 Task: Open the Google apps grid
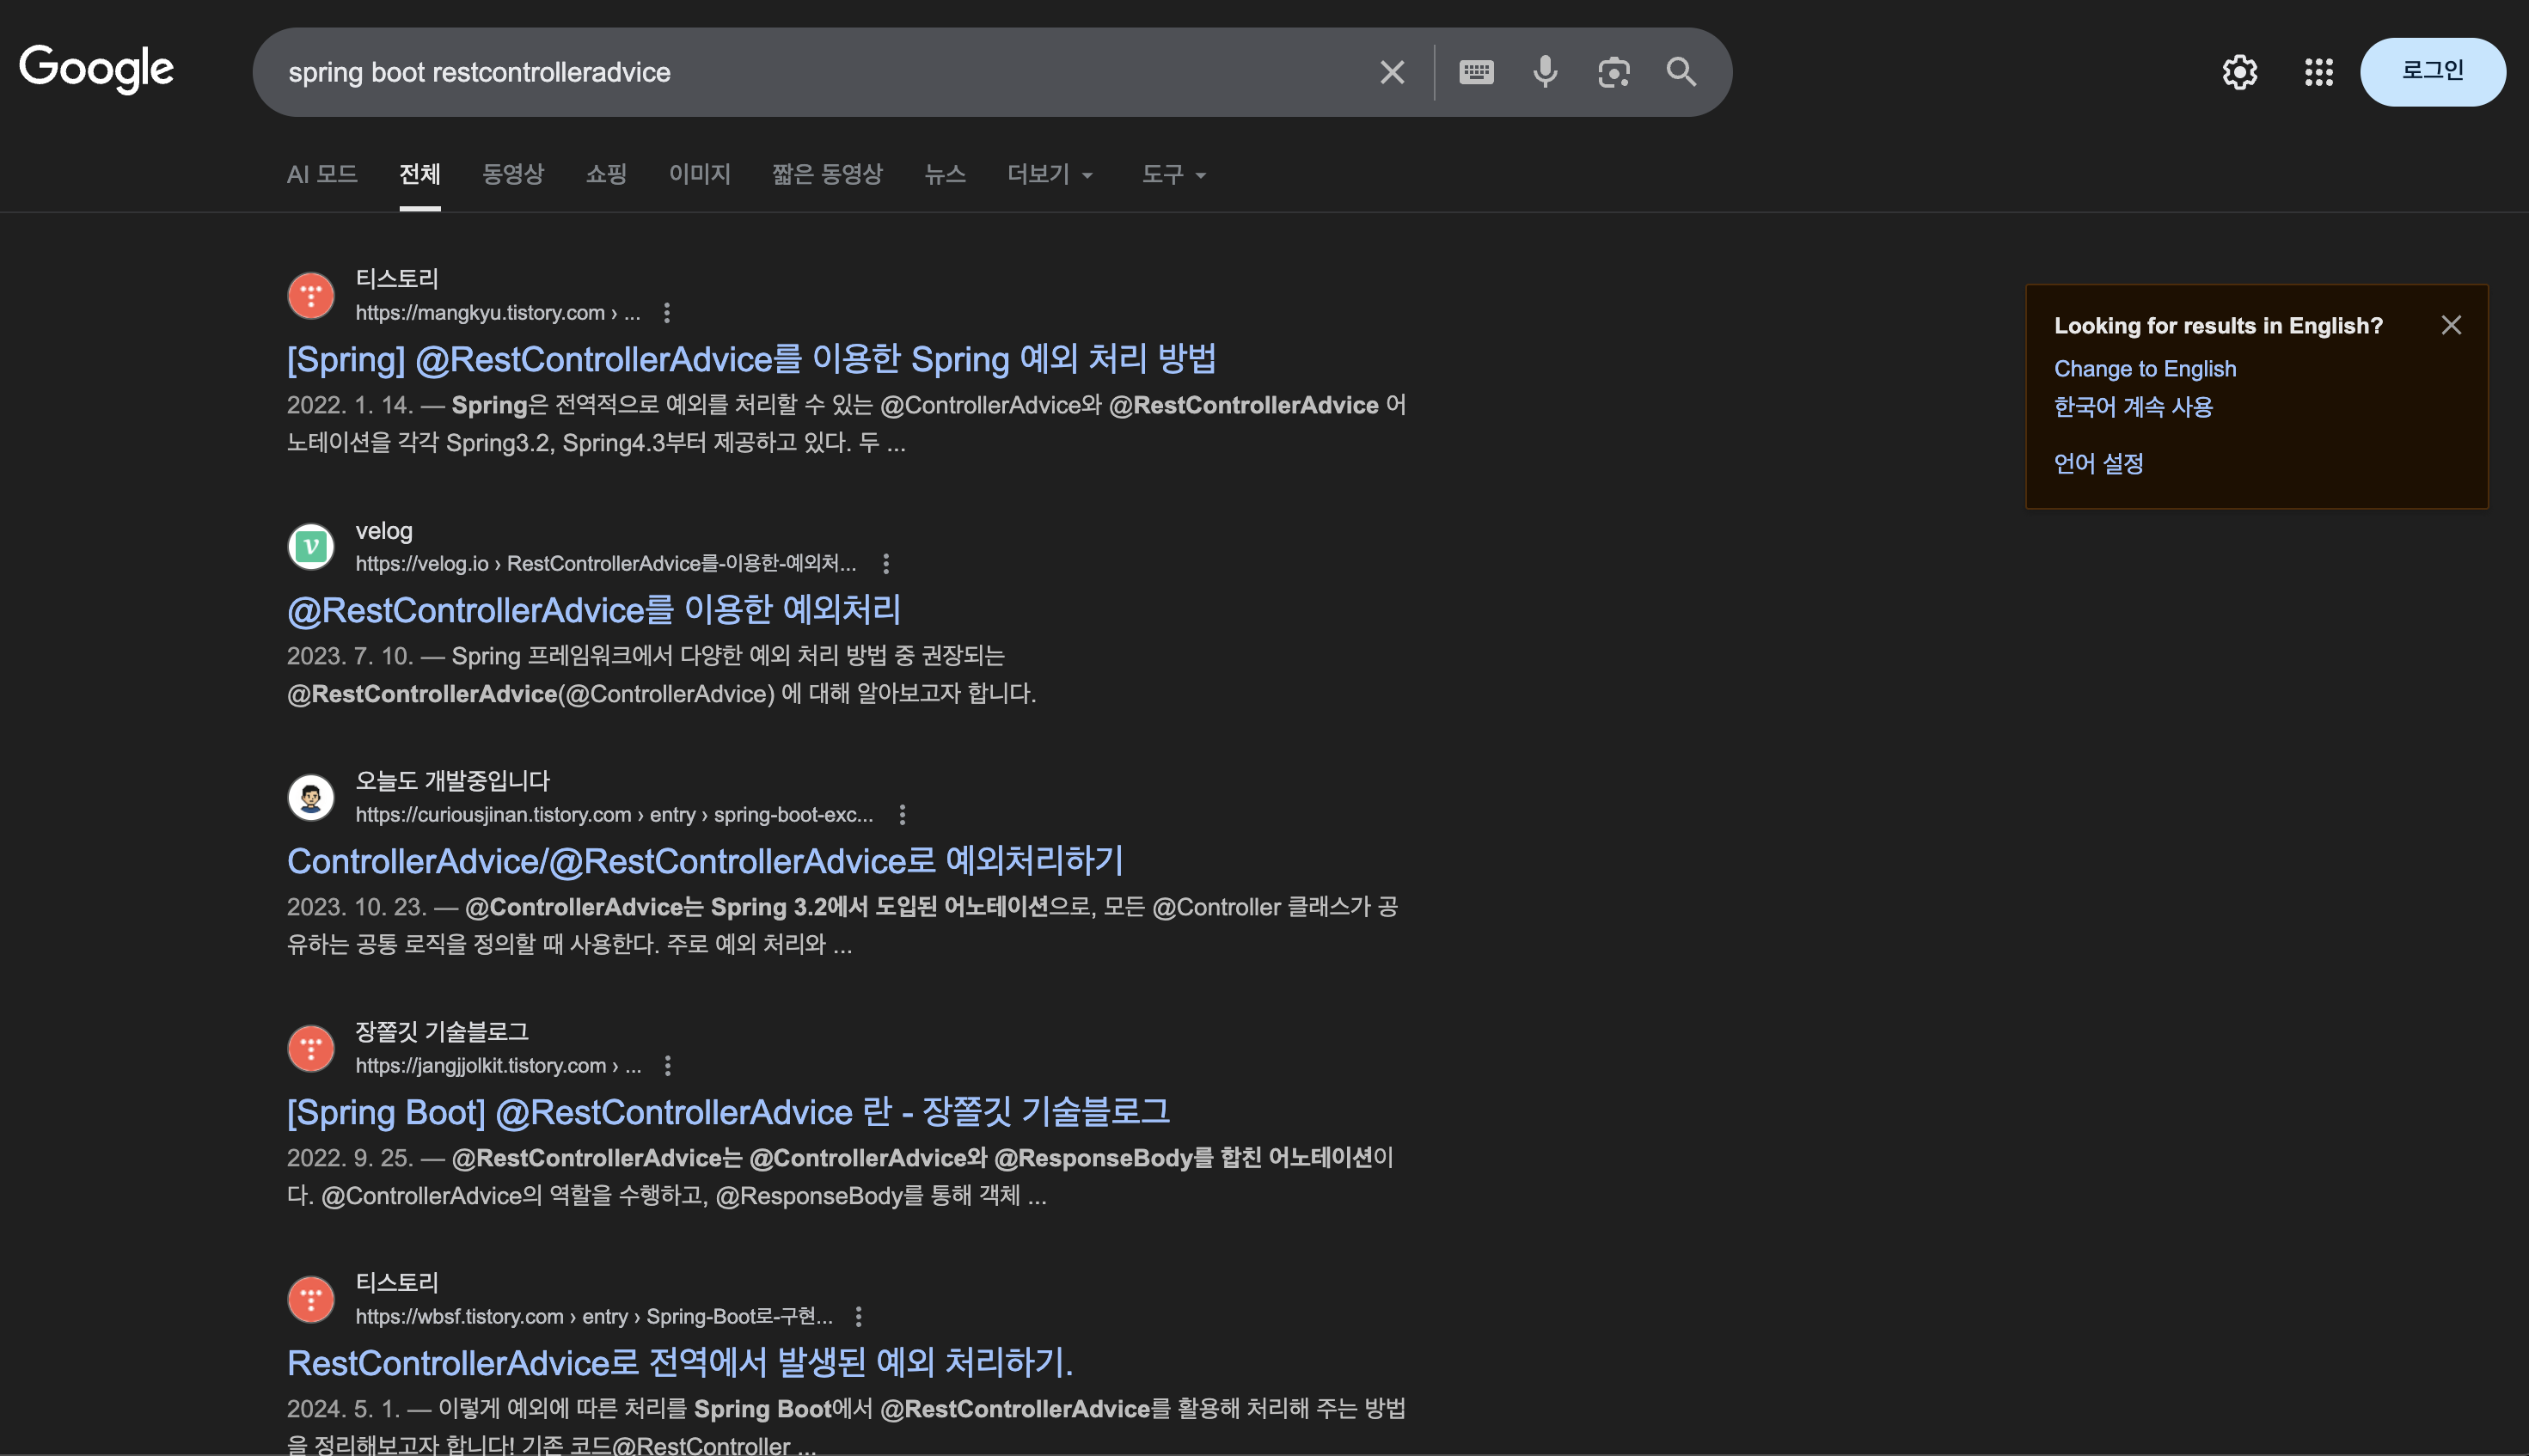point(2318,72)
